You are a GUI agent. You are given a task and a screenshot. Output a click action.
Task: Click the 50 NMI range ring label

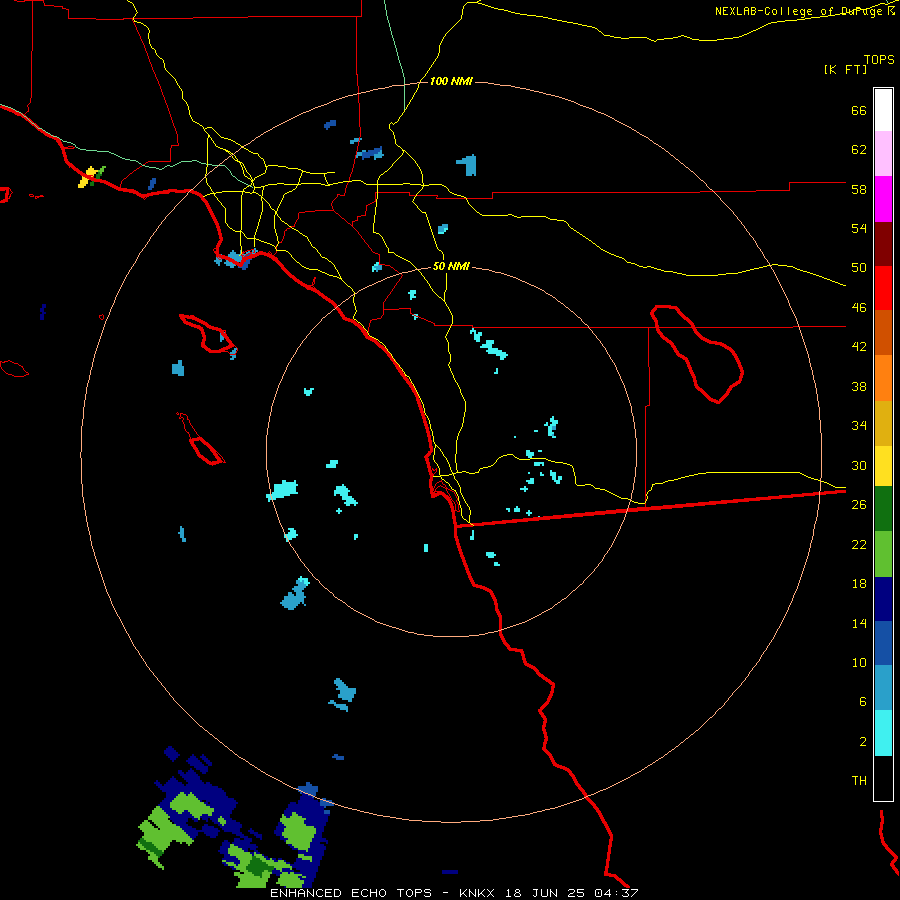click(x=451, y=266)
